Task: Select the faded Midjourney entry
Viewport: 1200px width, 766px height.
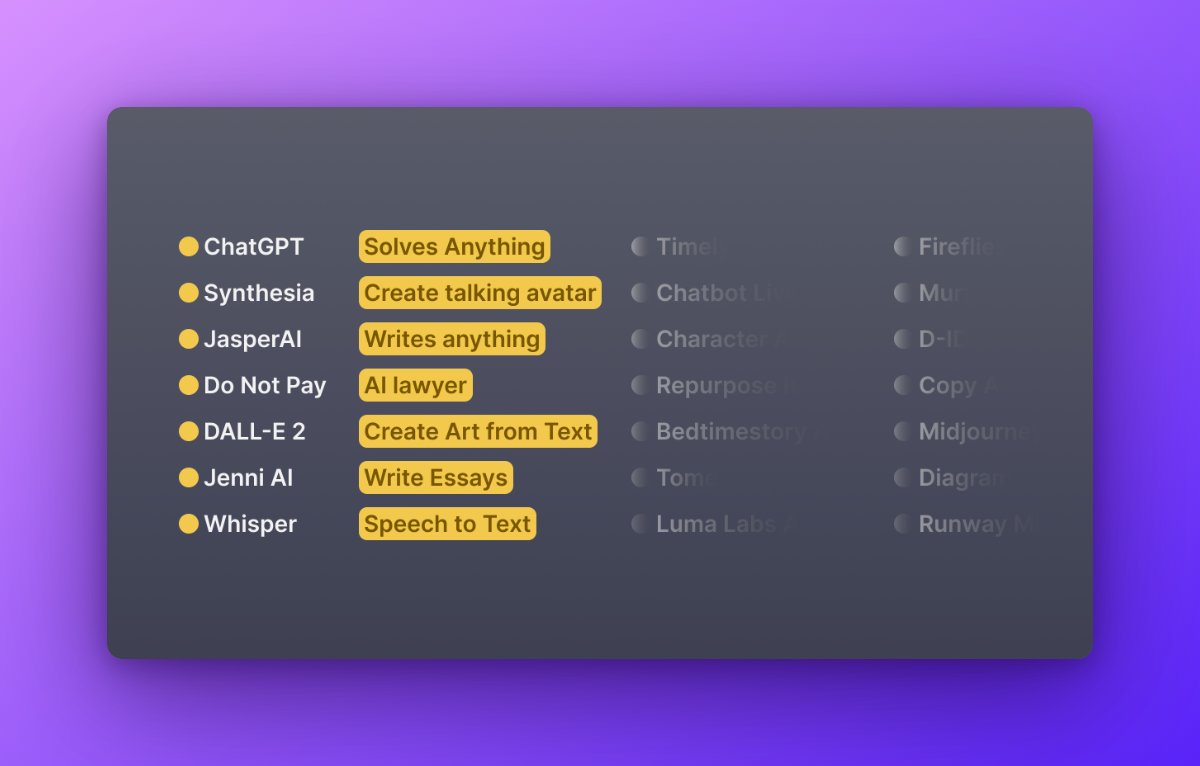Action: click(x=976, y=432)
